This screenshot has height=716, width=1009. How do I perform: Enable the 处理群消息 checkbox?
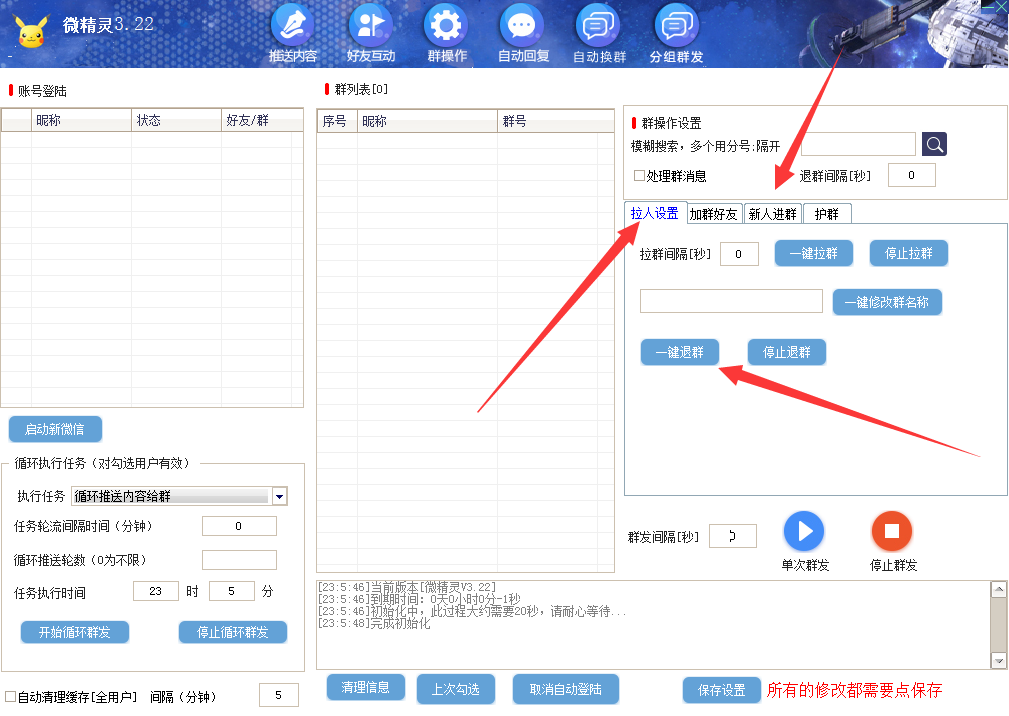[x=637, y=174]
